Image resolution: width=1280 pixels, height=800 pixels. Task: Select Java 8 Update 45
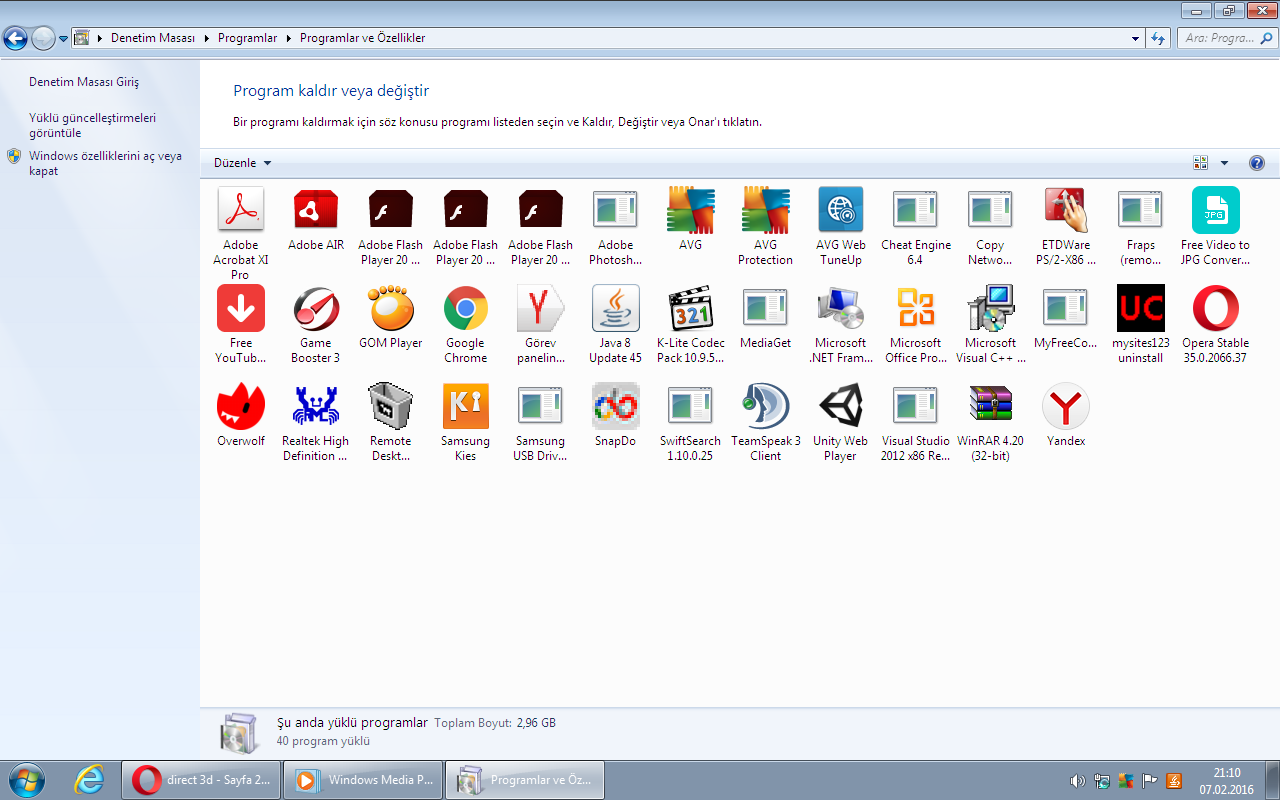pyautogui.click(x=616, y=324)
